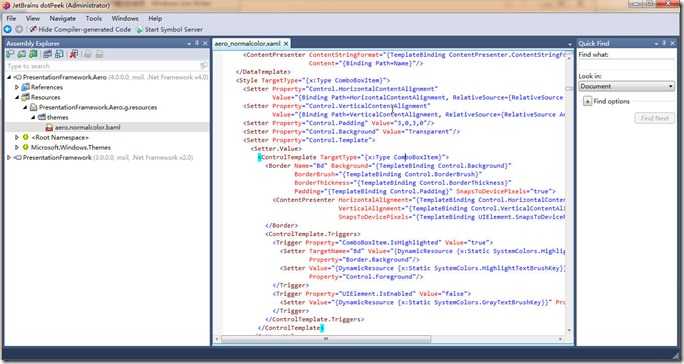Open the Windows menu
Screen dimensions: 684x364
pos(125,18)
